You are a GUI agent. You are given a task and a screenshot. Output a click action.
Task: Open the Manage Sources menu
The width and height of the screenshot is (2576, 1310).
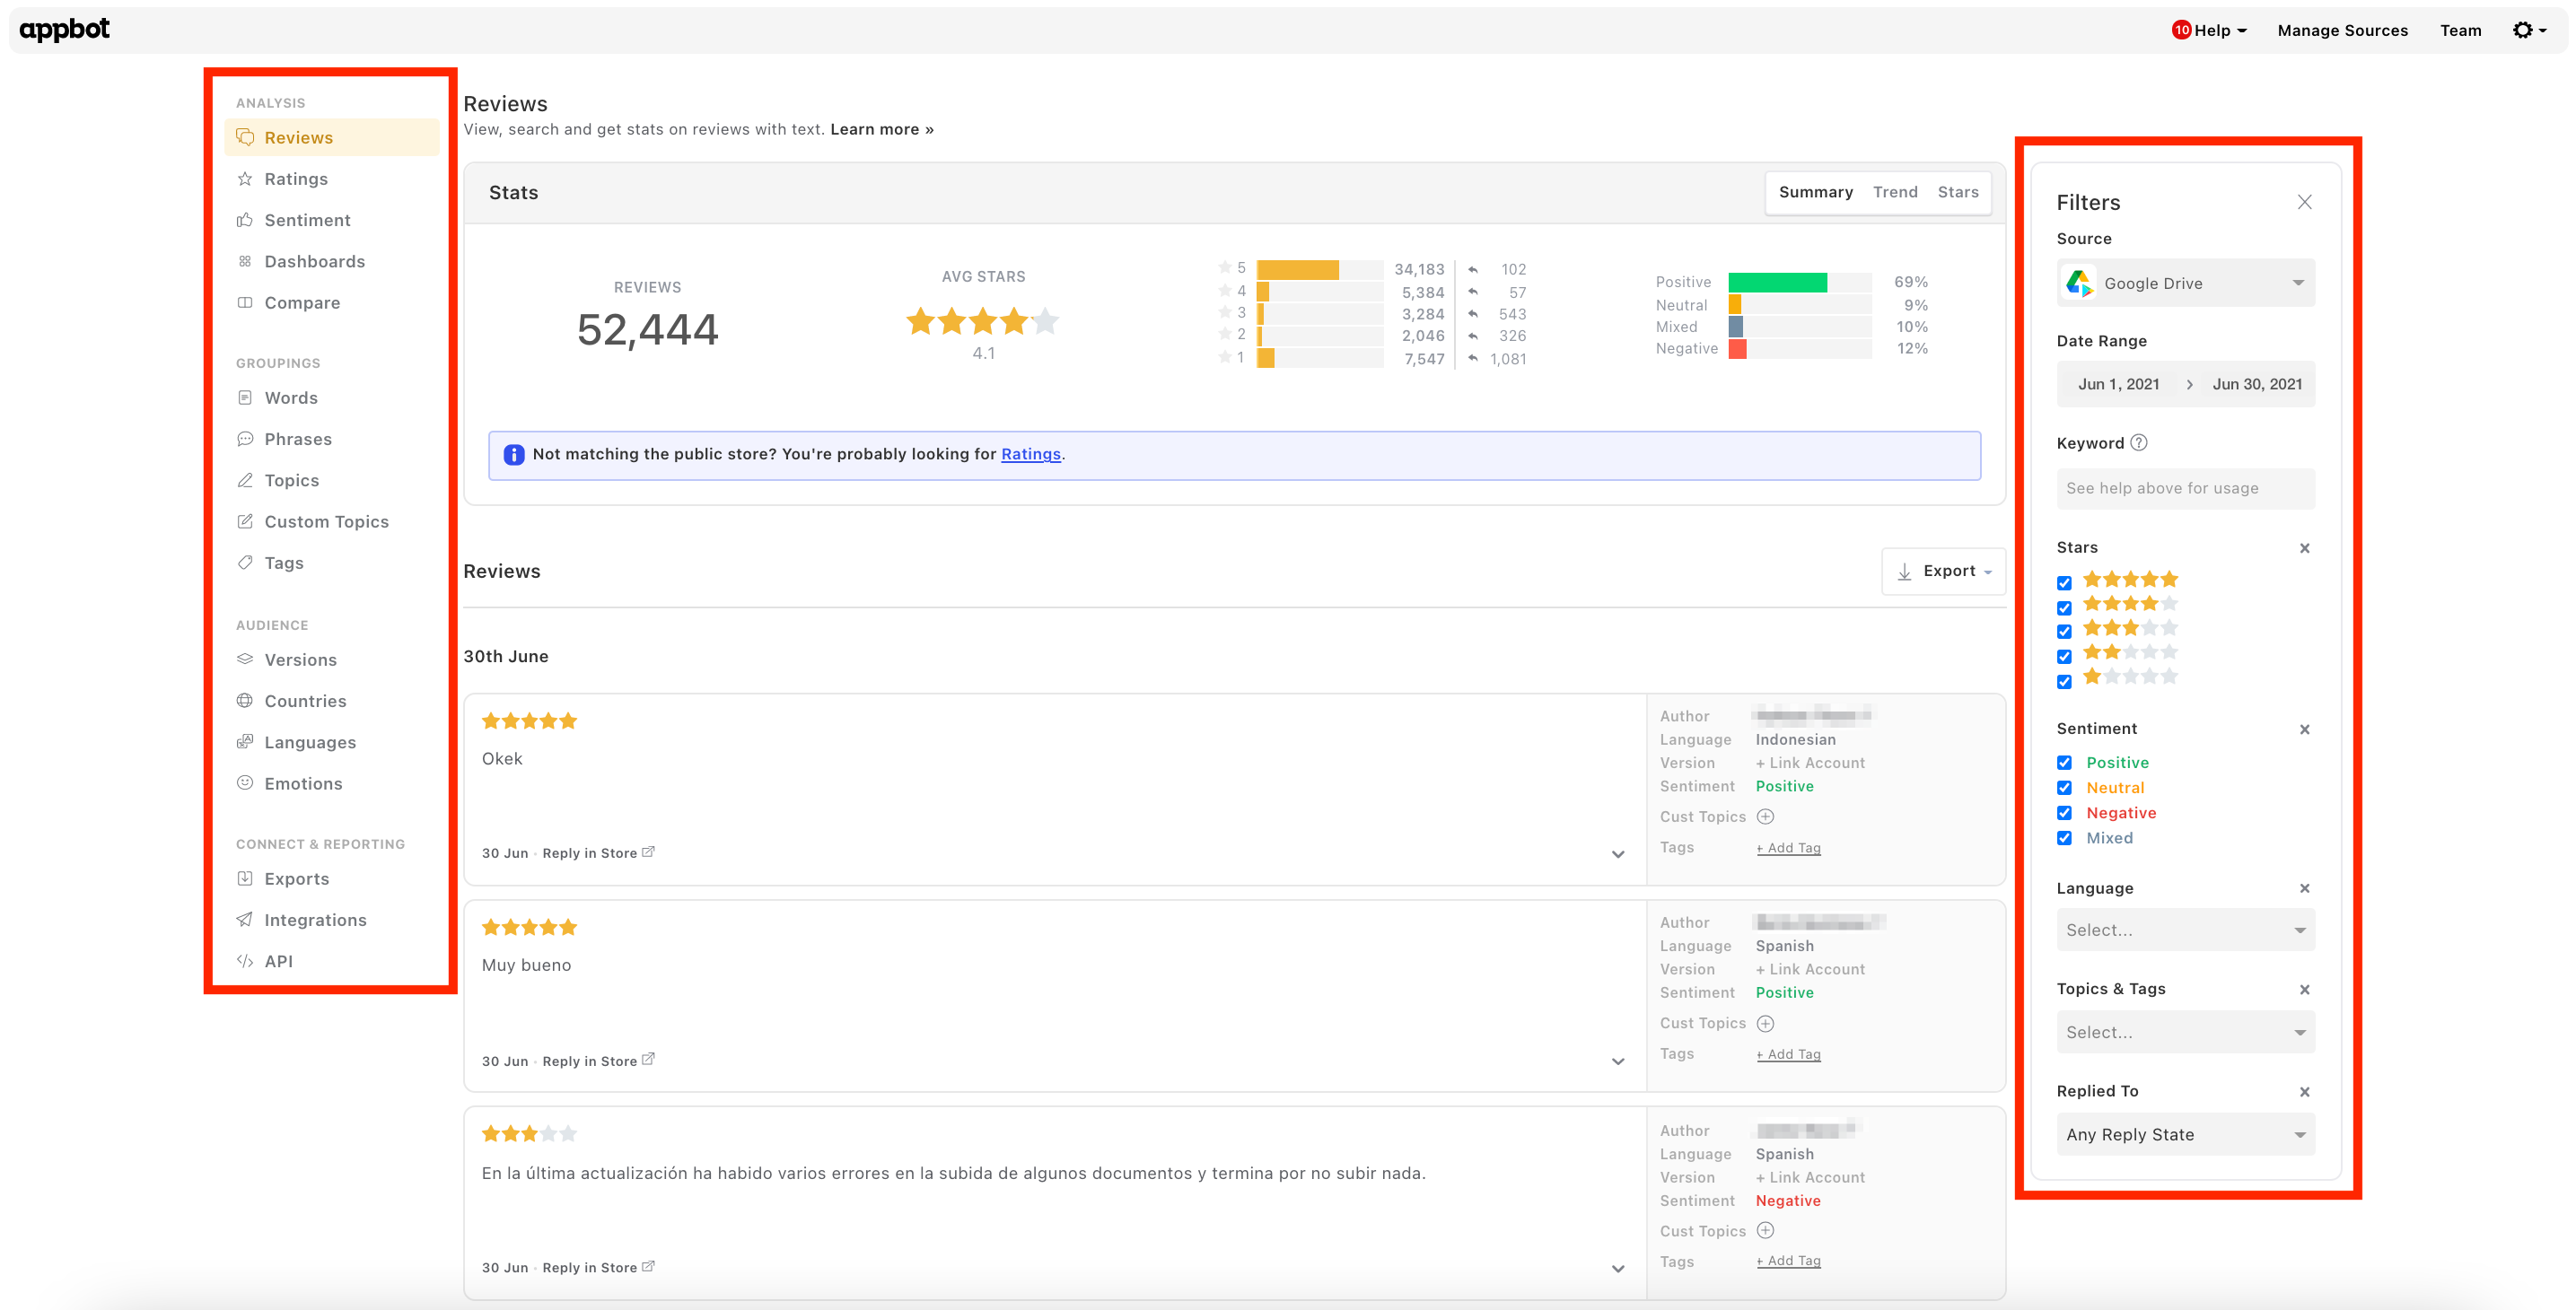tap(2343, 30)
